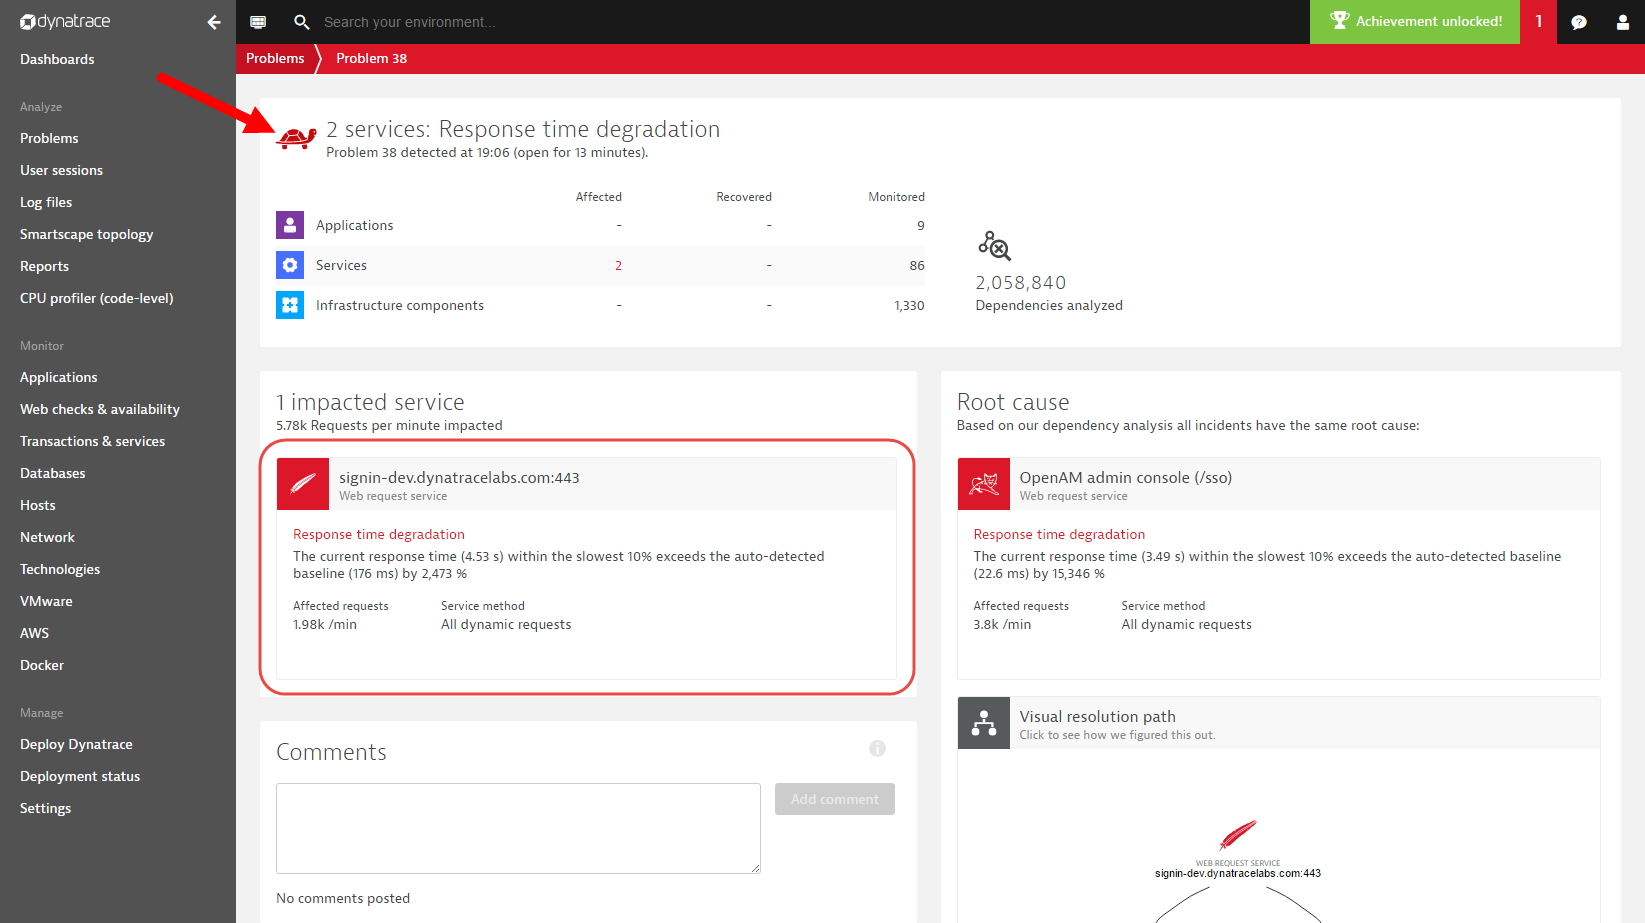Click monitored infrastructure value 1,330
This screenshot has width=1645, height=923.
coord(909,305)
